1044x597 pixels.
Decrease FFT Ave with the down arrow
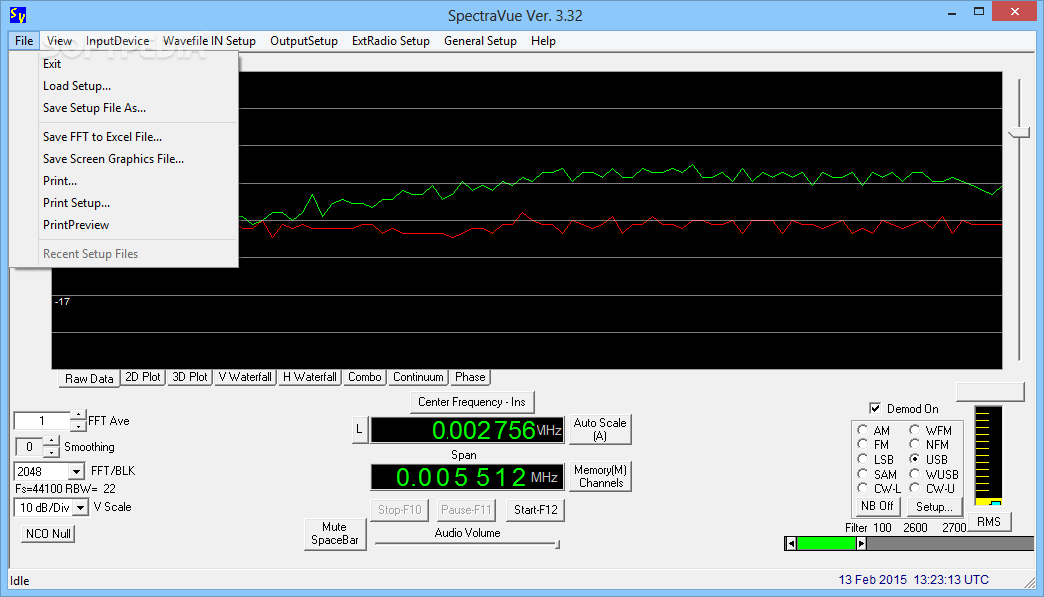pyautogui.click(x=78, y=426)
